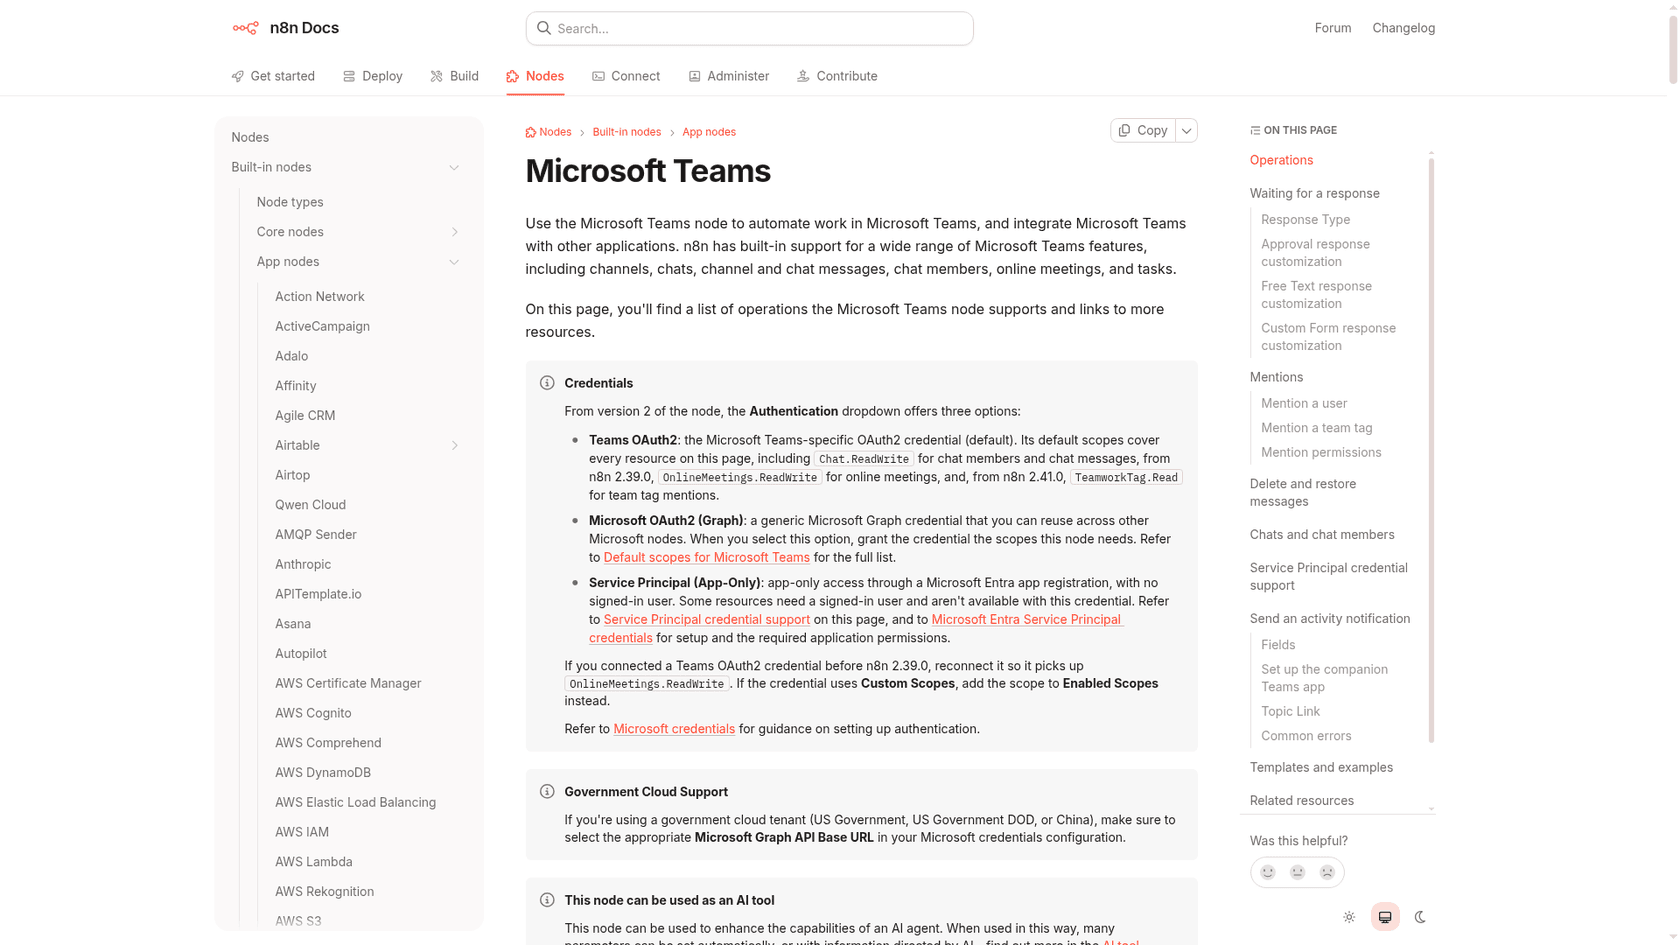The height and width of the screenshot is (945, 1680).
Task: Select AWS Lambda in sidebar
Action: (314, 862)
